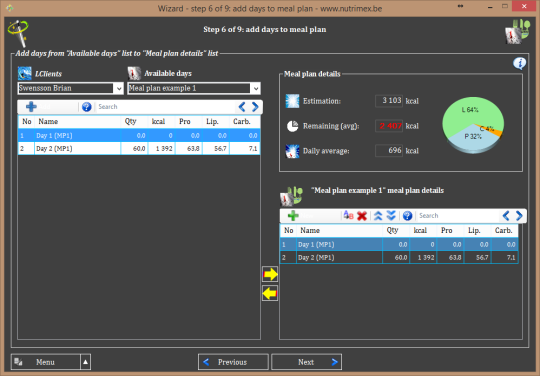
Task: Sort meal plan details list by kcal column
Action: (423, 231)
